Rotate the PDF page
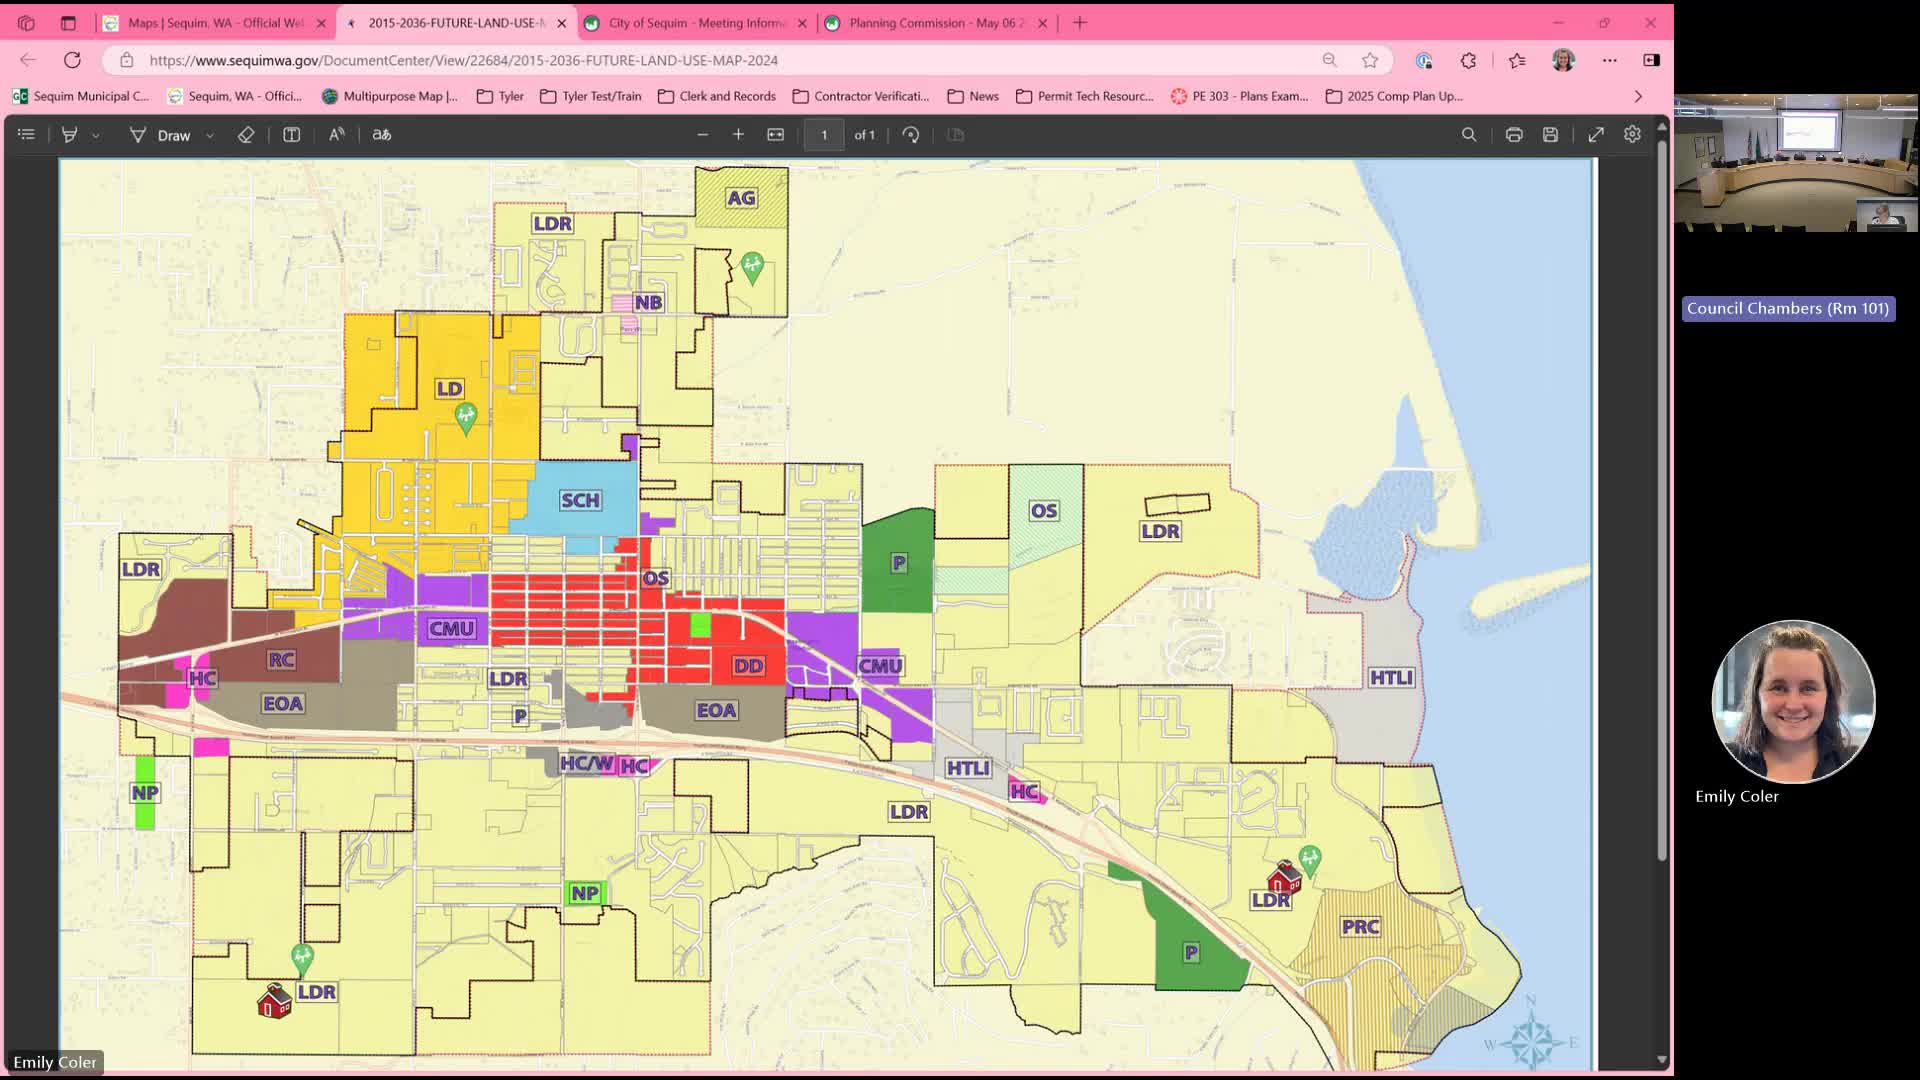Image resolution: width=1920 pixels, height=1080 pixels. [910, 134]
